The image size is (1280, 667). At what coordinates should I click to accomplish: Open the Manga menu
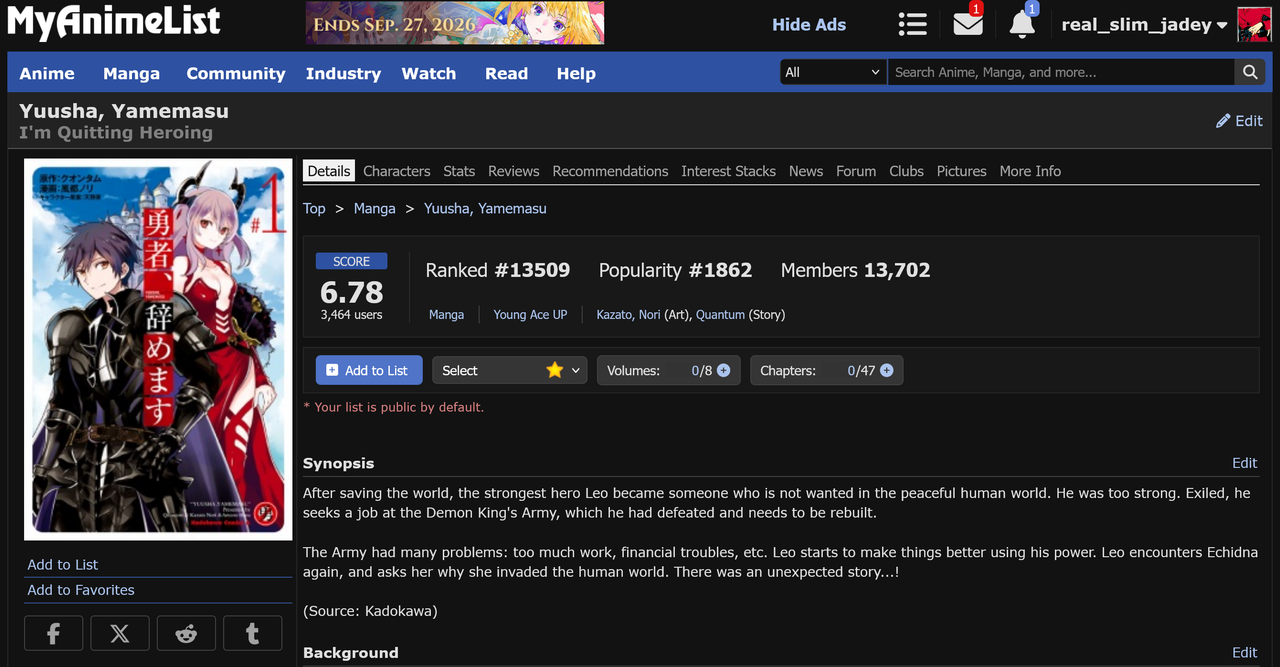click(131, 73)
